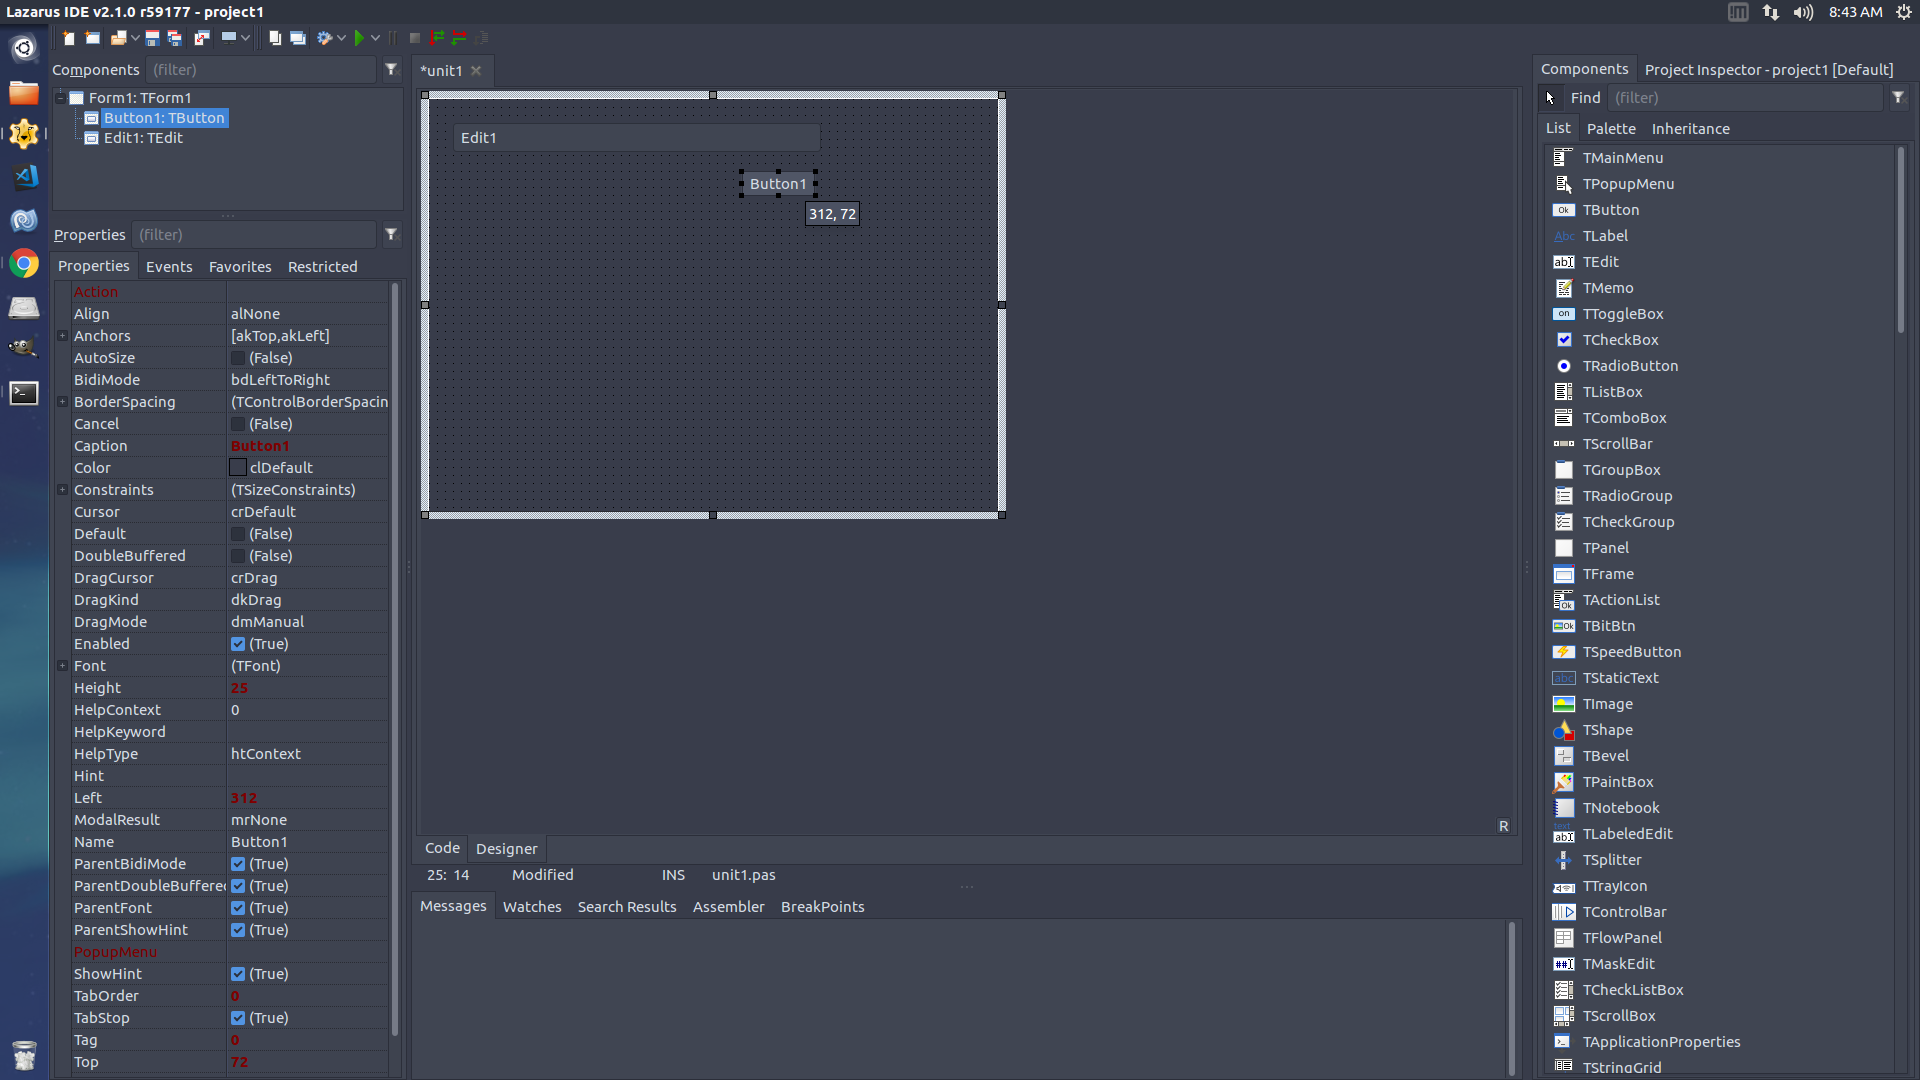Screen dimensions: 1920x1080
Task: Select TCheckBox in components list
Action: (x=1619, y=340)
